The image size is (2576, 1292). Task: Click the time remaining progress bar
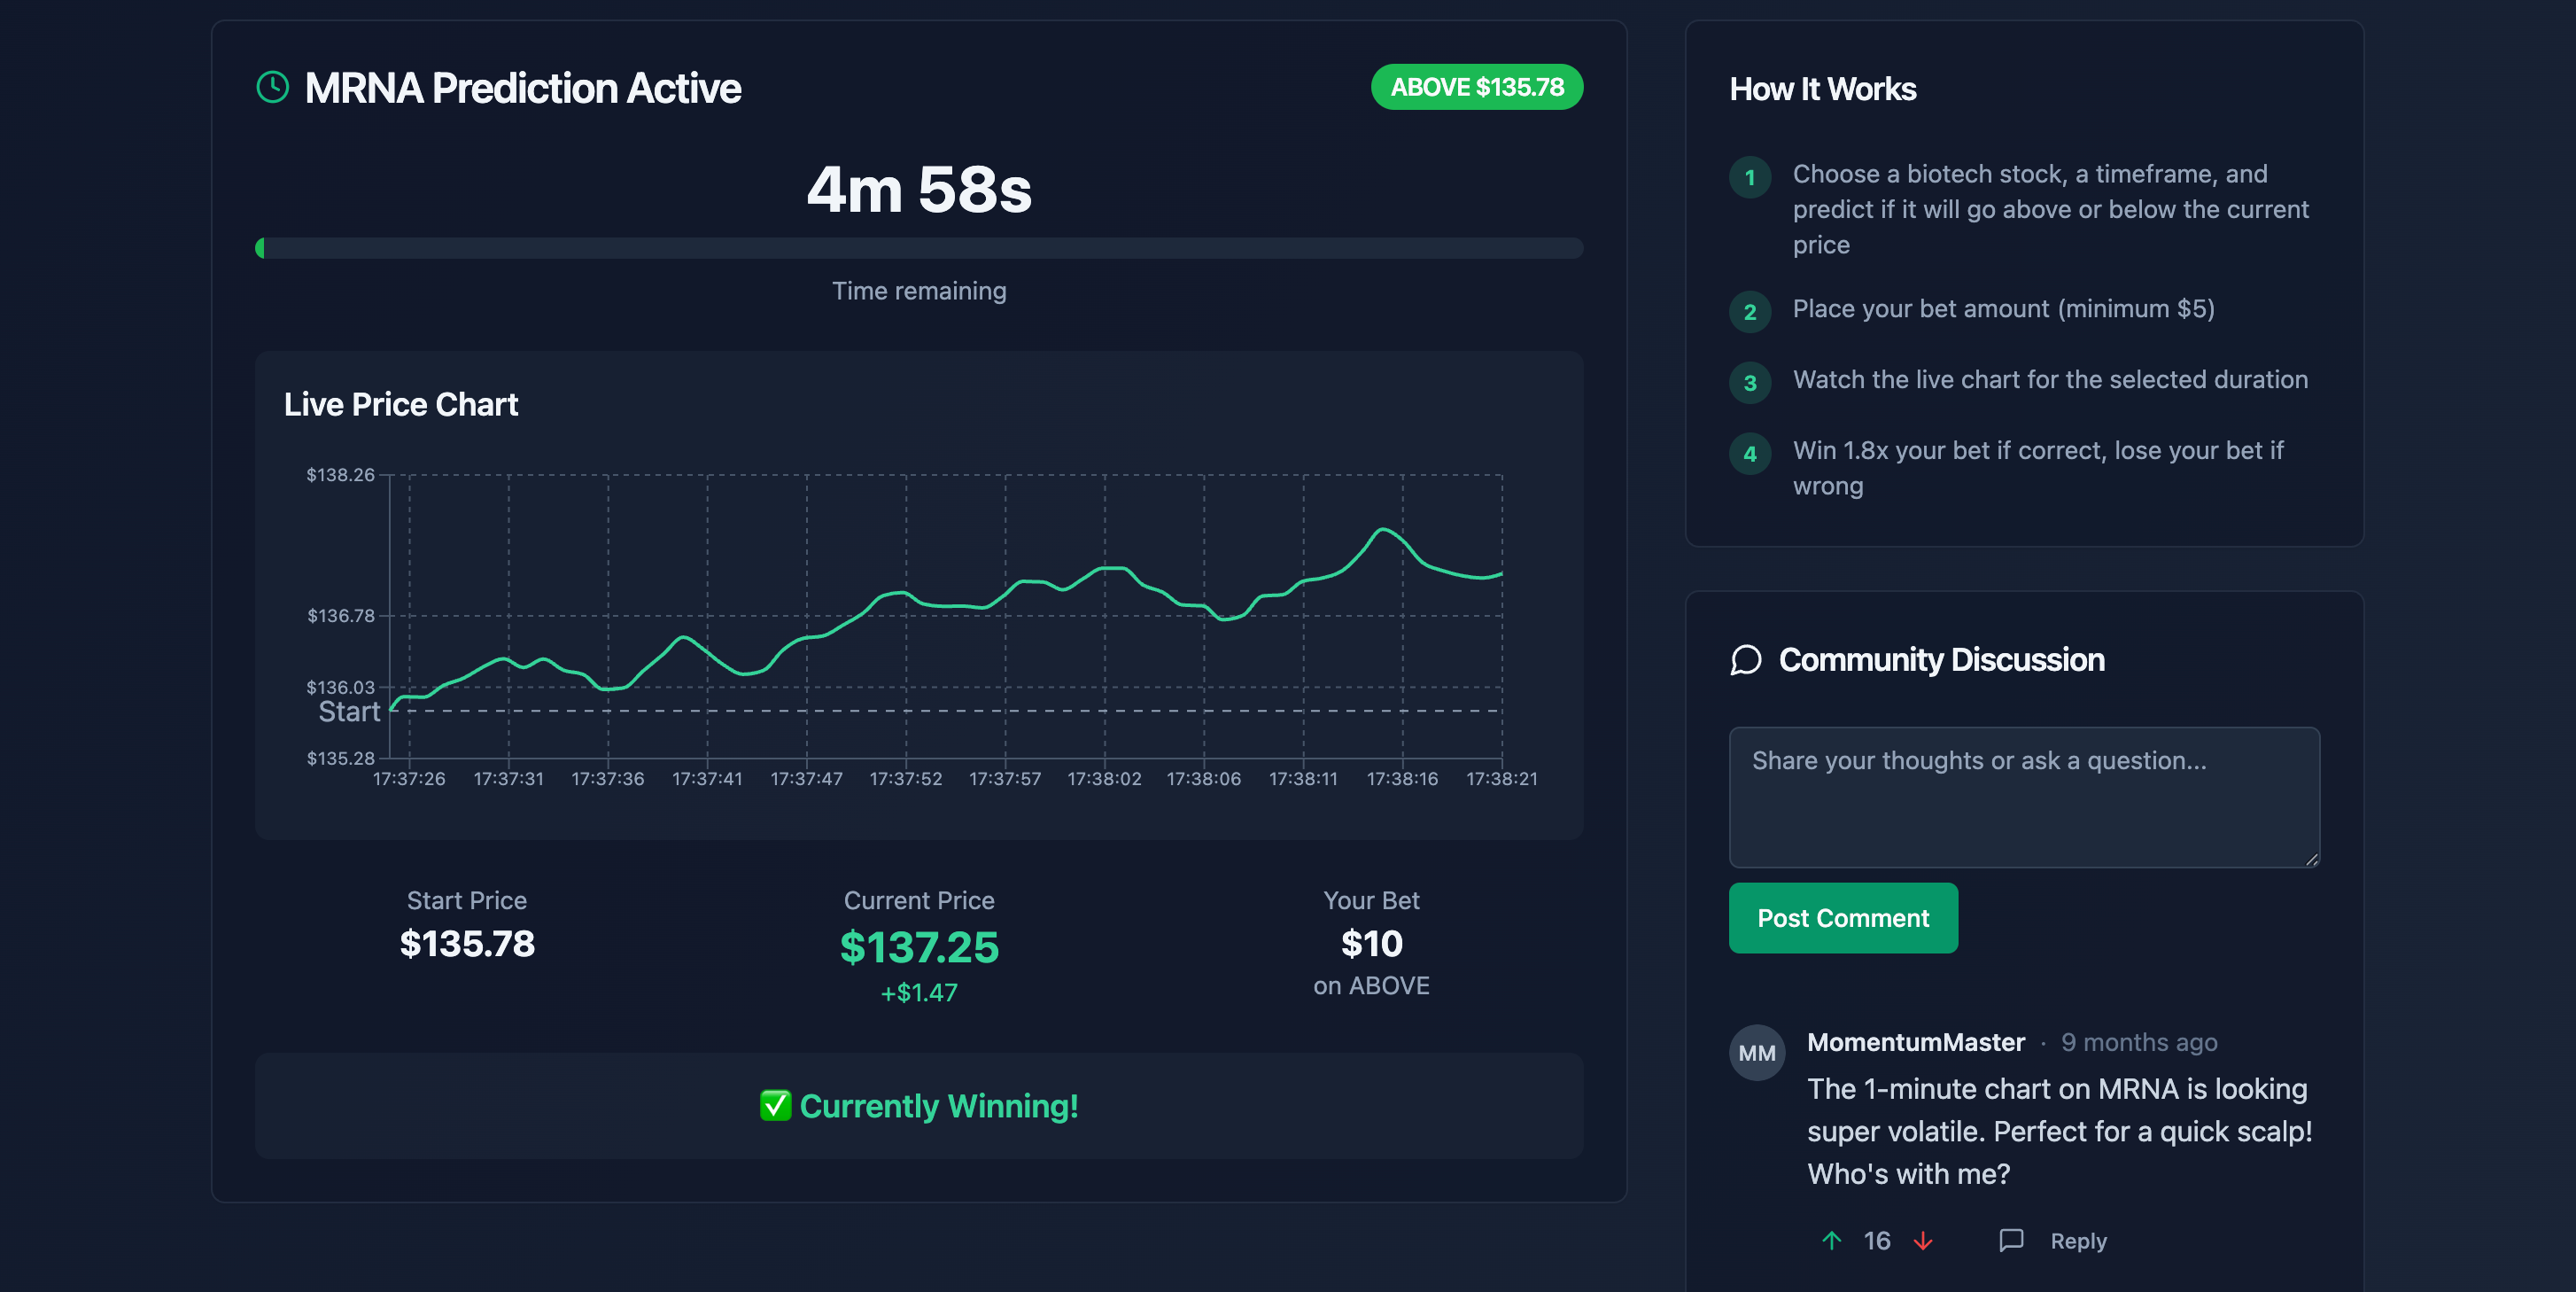(918, 248)
